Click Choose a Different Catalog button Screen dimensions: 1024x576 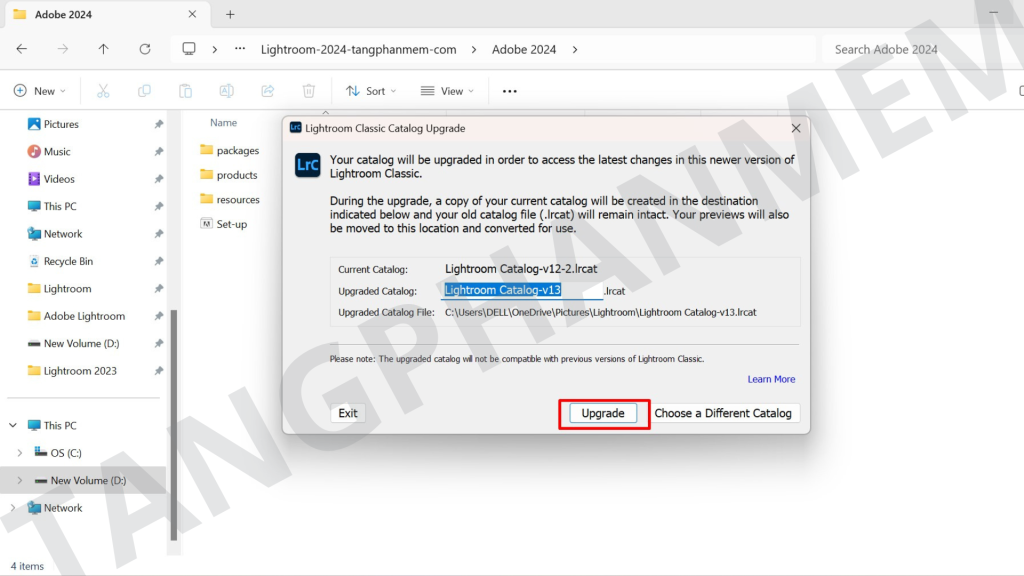click(x=723, y=413)
